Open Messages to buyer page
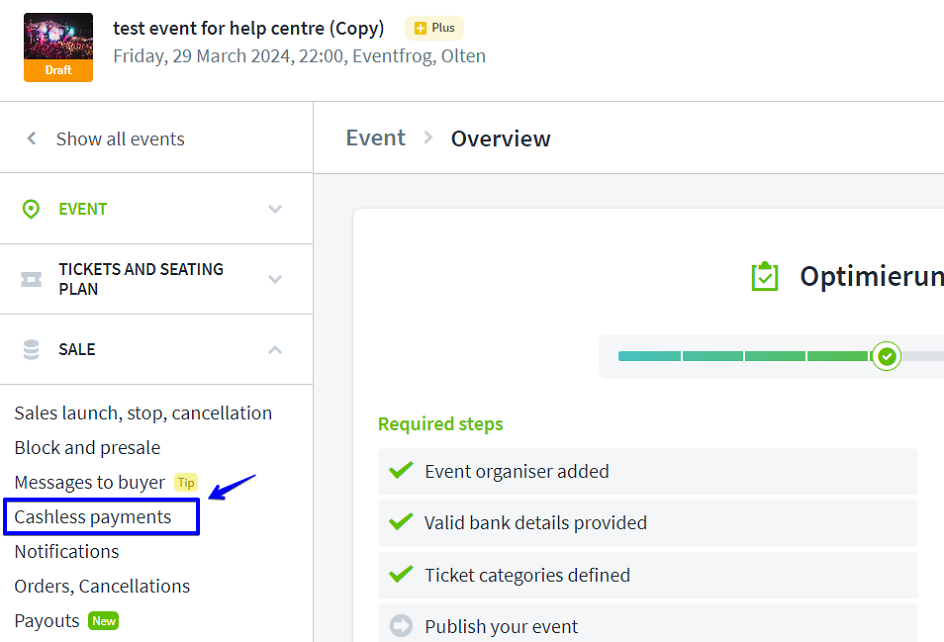 (x=89, y=482)
